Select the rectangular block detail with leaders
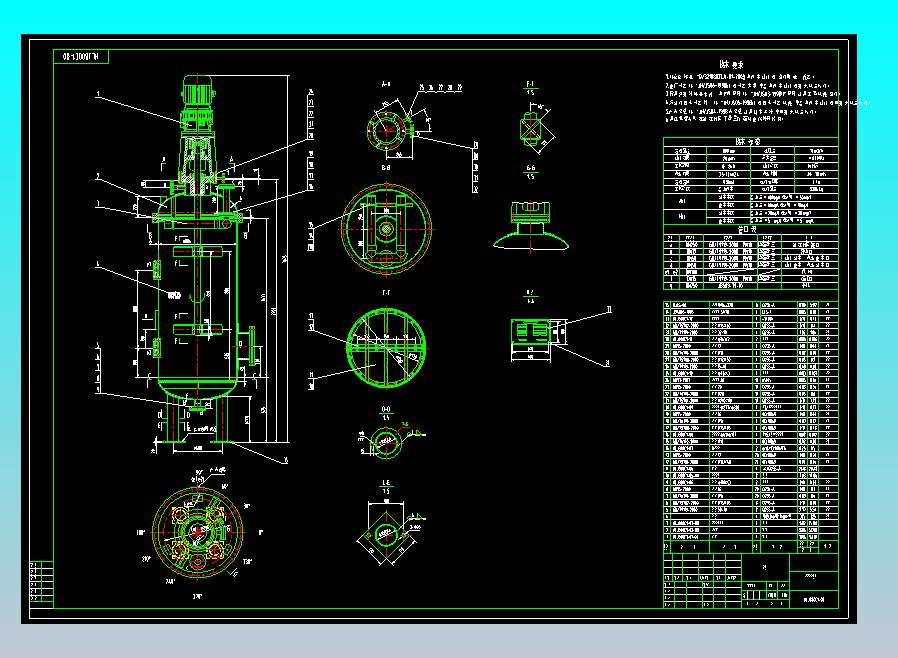This screenshot has width=898, height=658. tap(530, 333)
